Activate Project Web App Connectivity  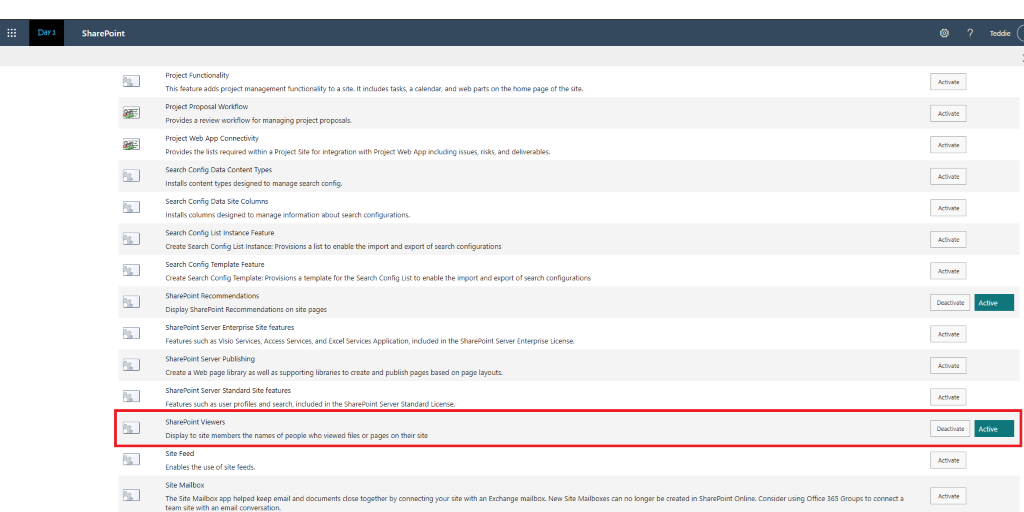point(948,144)
